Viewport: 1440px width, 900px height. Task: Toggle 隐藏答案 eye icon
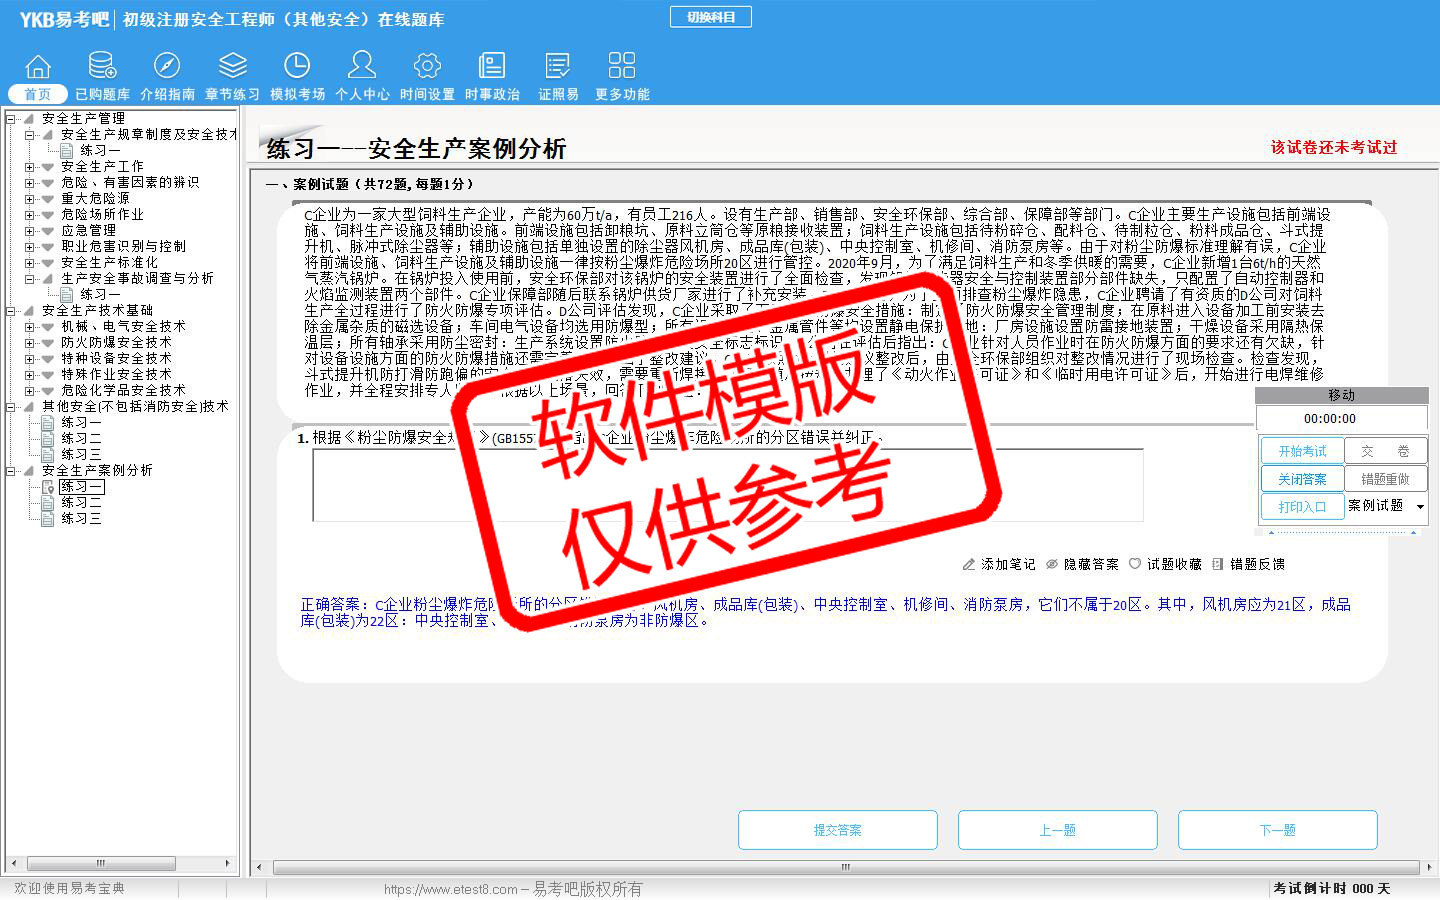1052,564
